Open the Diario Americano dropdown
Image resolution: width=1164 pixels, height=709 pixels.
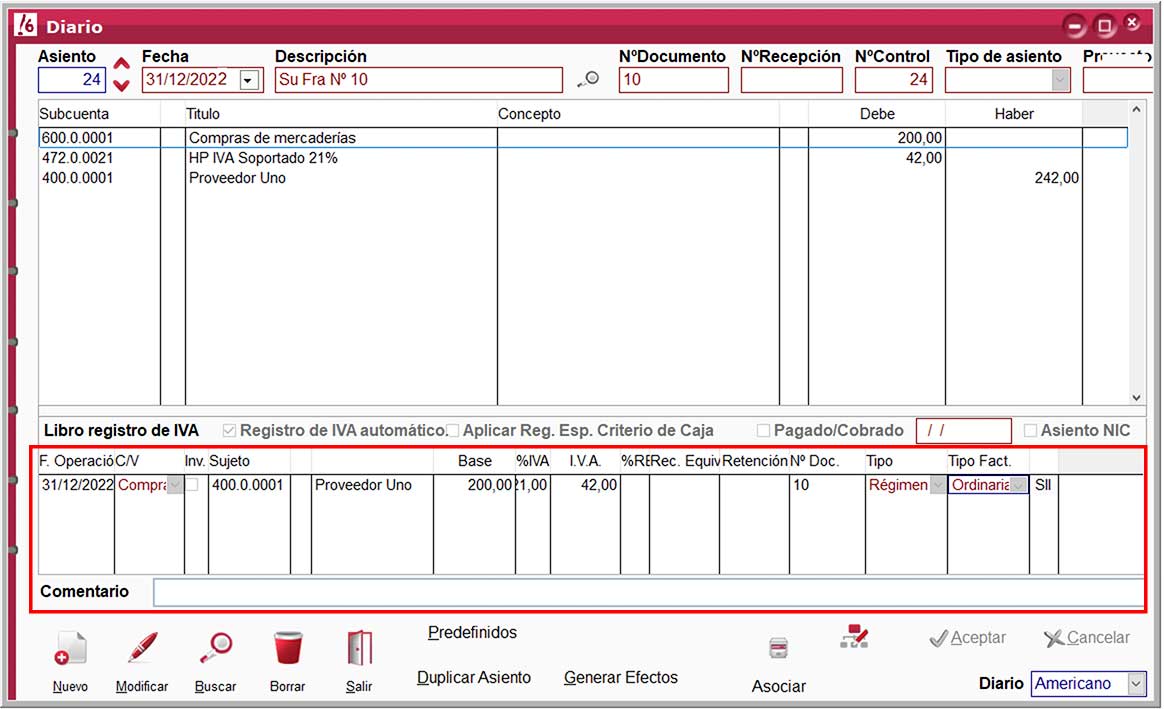pos(1137,684)
